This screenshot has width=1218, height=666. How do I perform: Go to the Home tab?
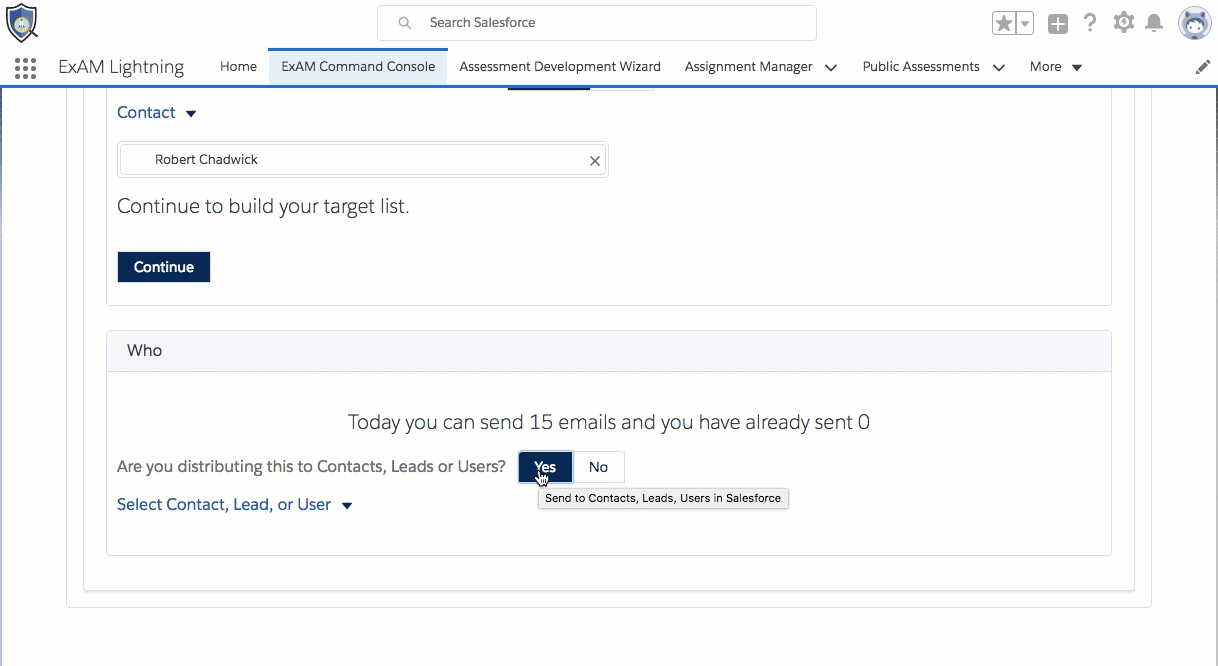238,66
